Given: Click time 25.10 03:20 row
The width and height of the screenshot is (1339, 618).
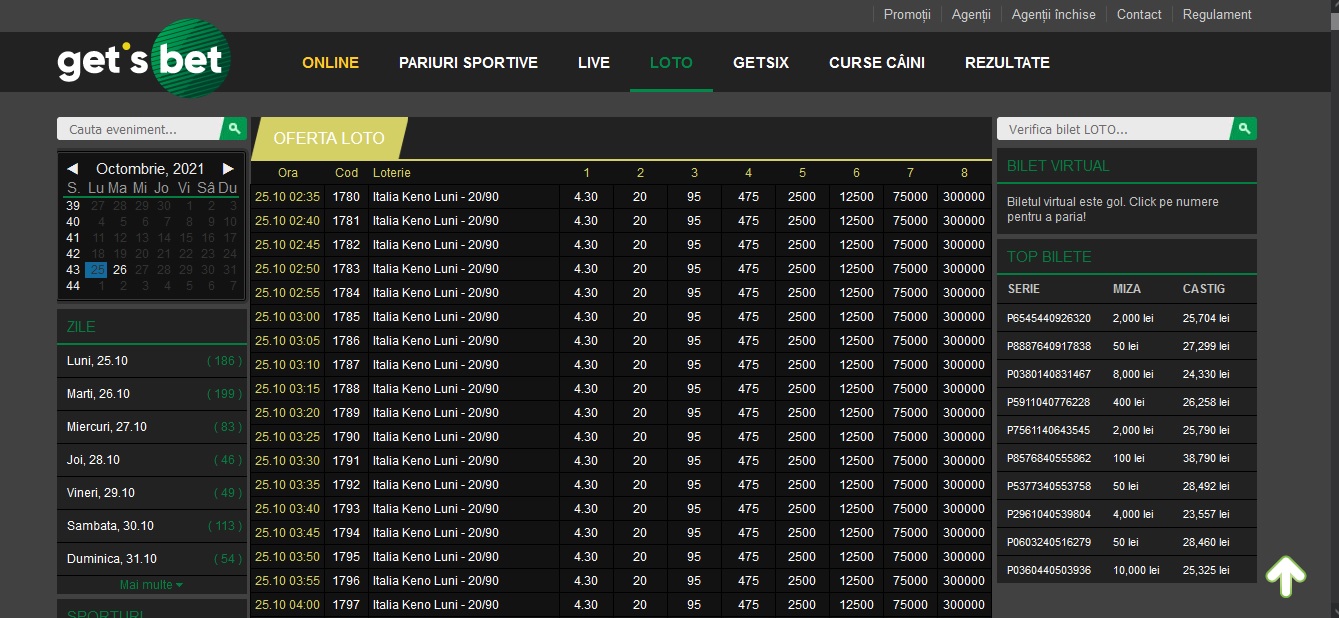Looking at the screenshot, I should 288,413.
